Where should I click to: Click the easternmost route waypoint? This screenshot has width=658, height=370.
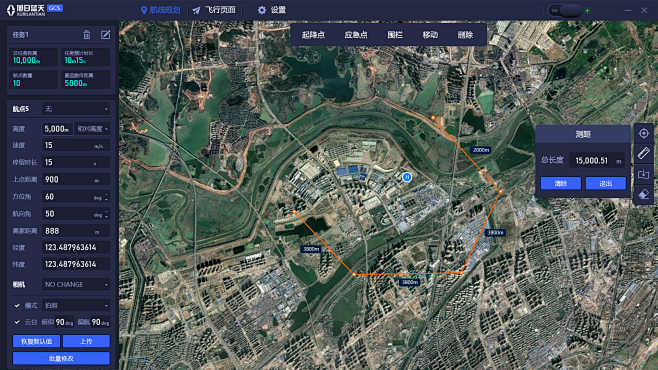tap(500, 191)
